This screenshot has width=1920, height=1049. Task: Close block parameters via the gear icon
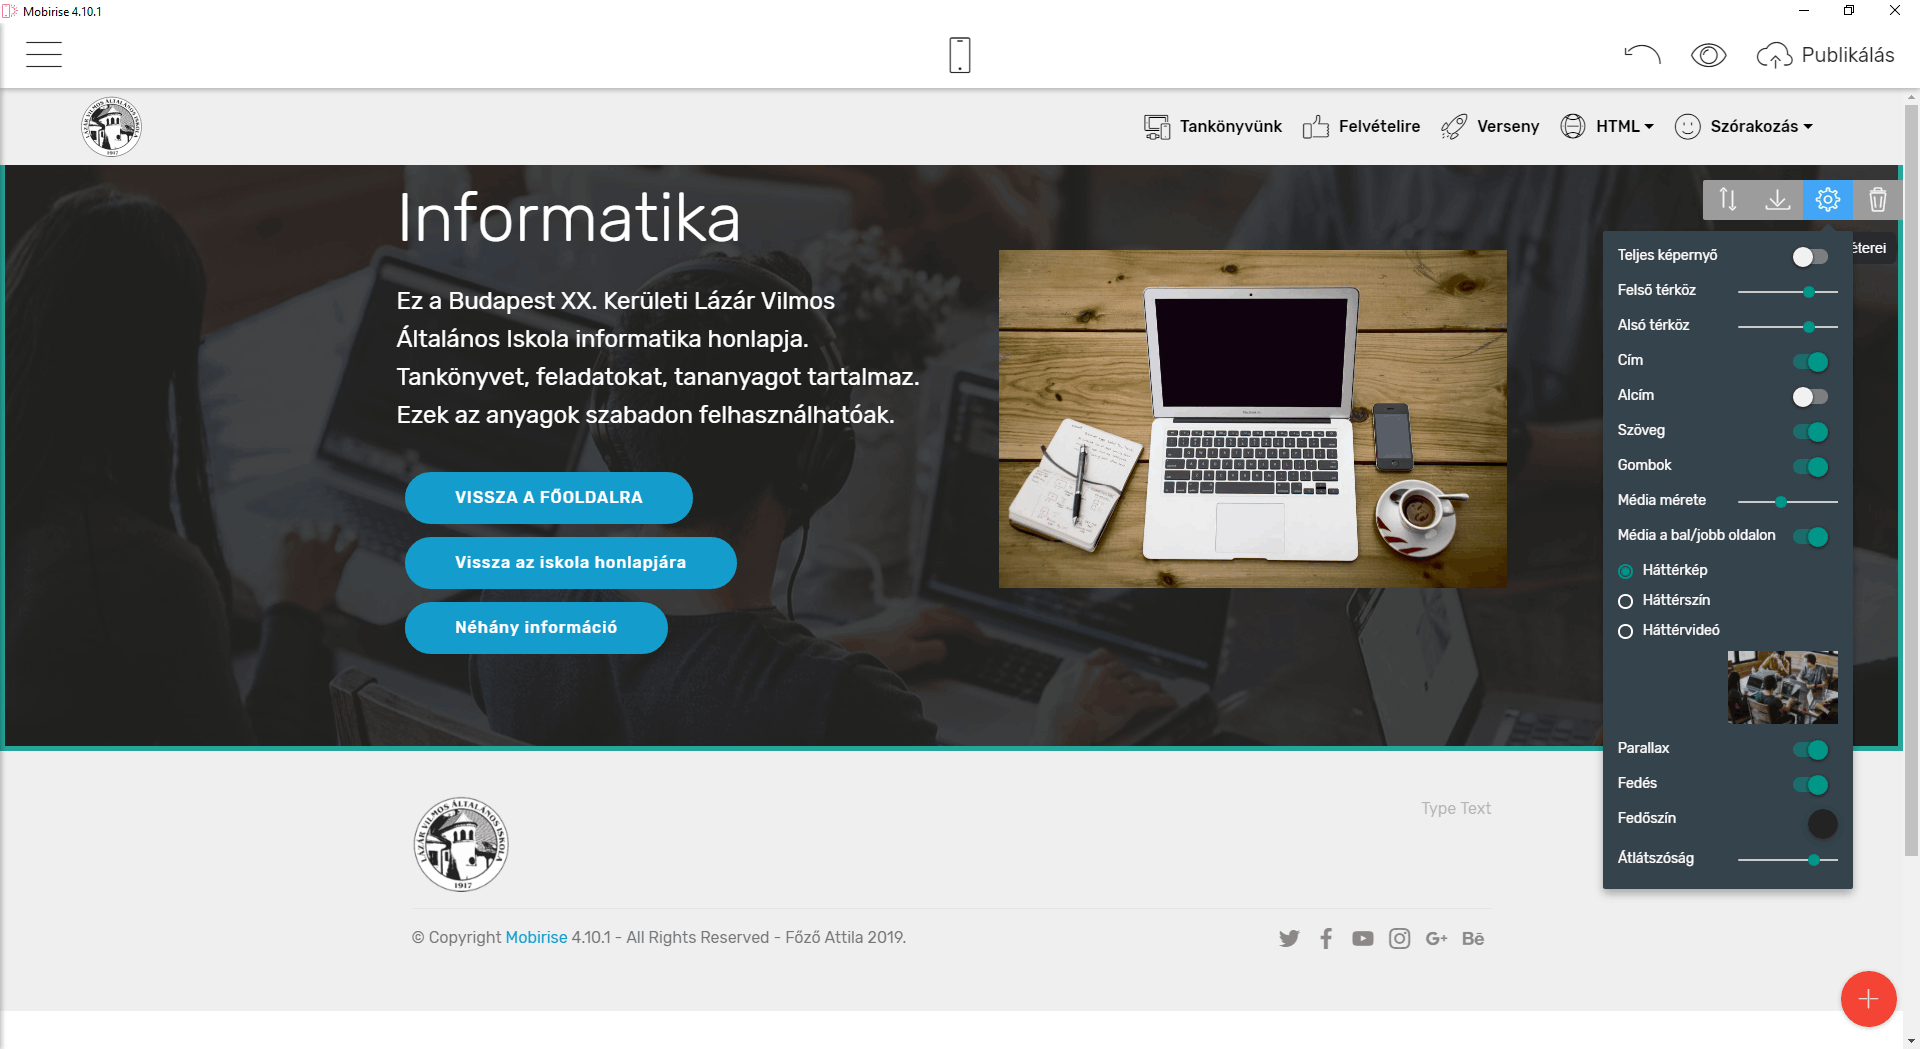pos(1828,200)
